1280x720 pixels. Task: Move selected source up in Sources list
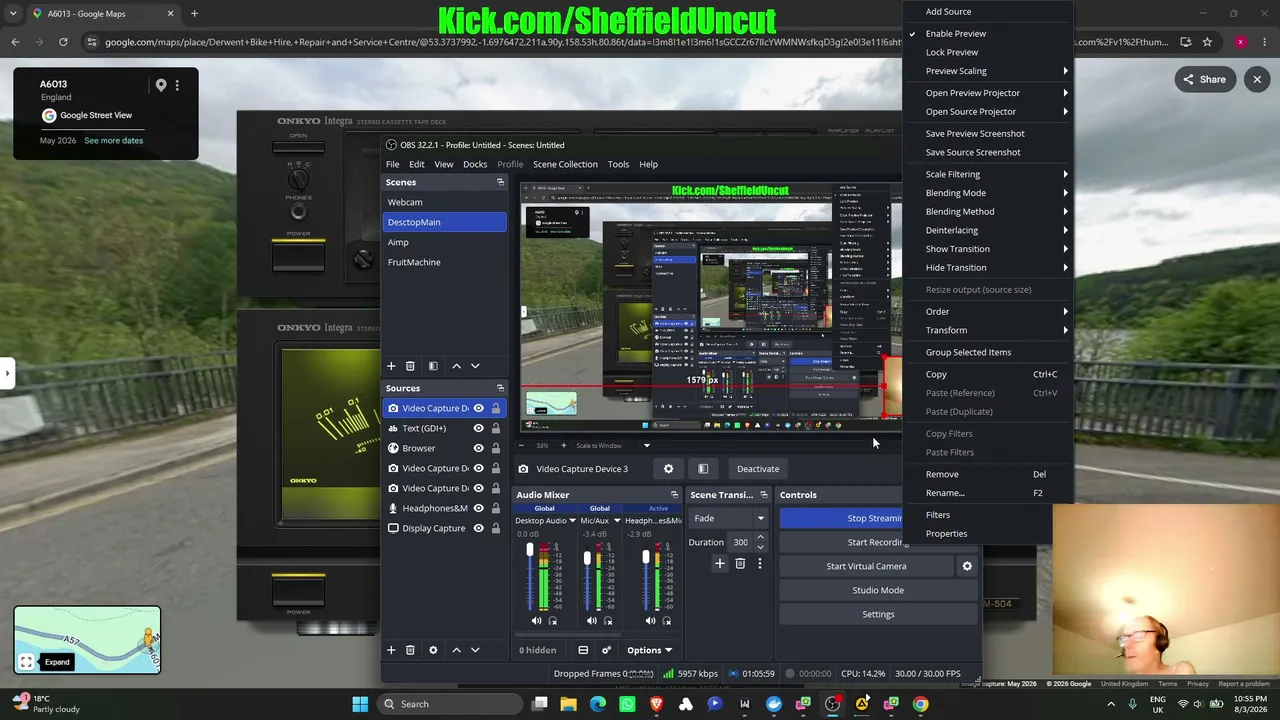457,650
